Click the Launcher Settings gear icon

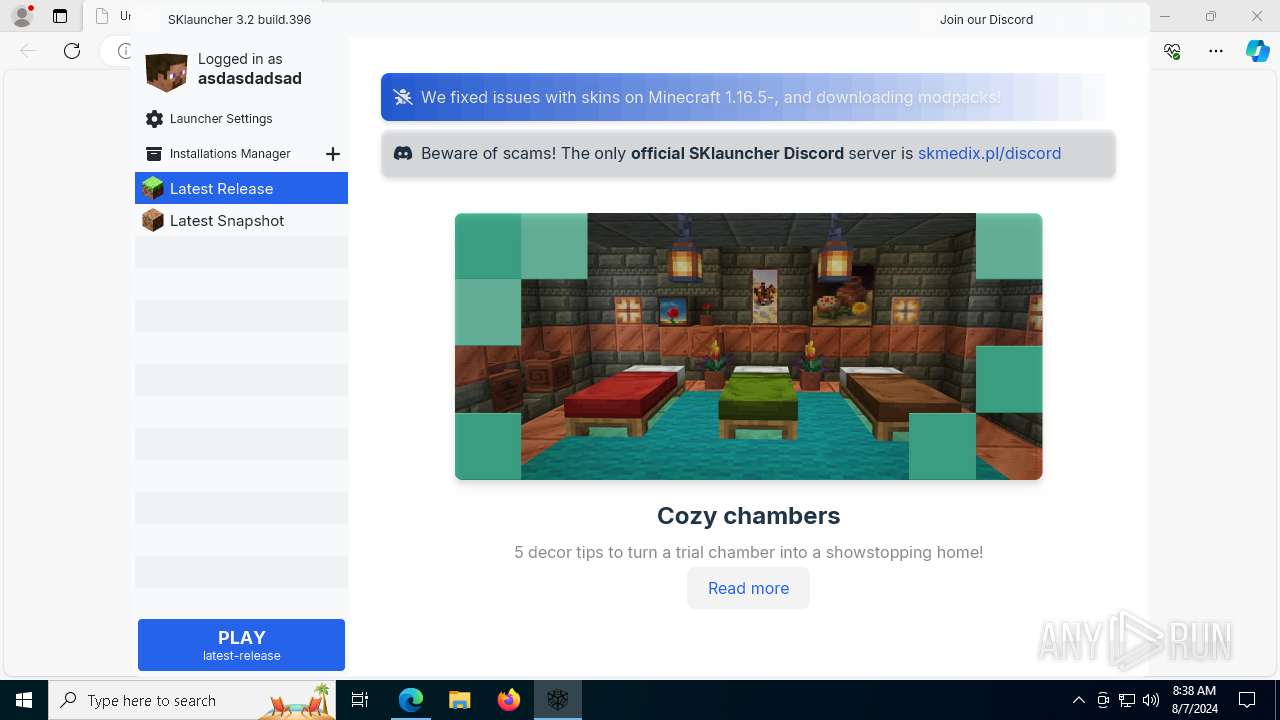coord(154,119)
